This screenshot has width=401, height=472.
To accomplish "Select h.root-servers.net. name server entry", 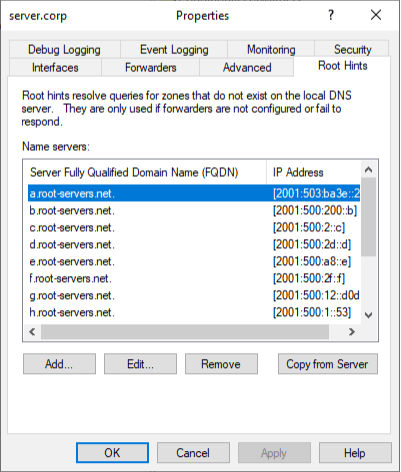I will click(194, 312).
